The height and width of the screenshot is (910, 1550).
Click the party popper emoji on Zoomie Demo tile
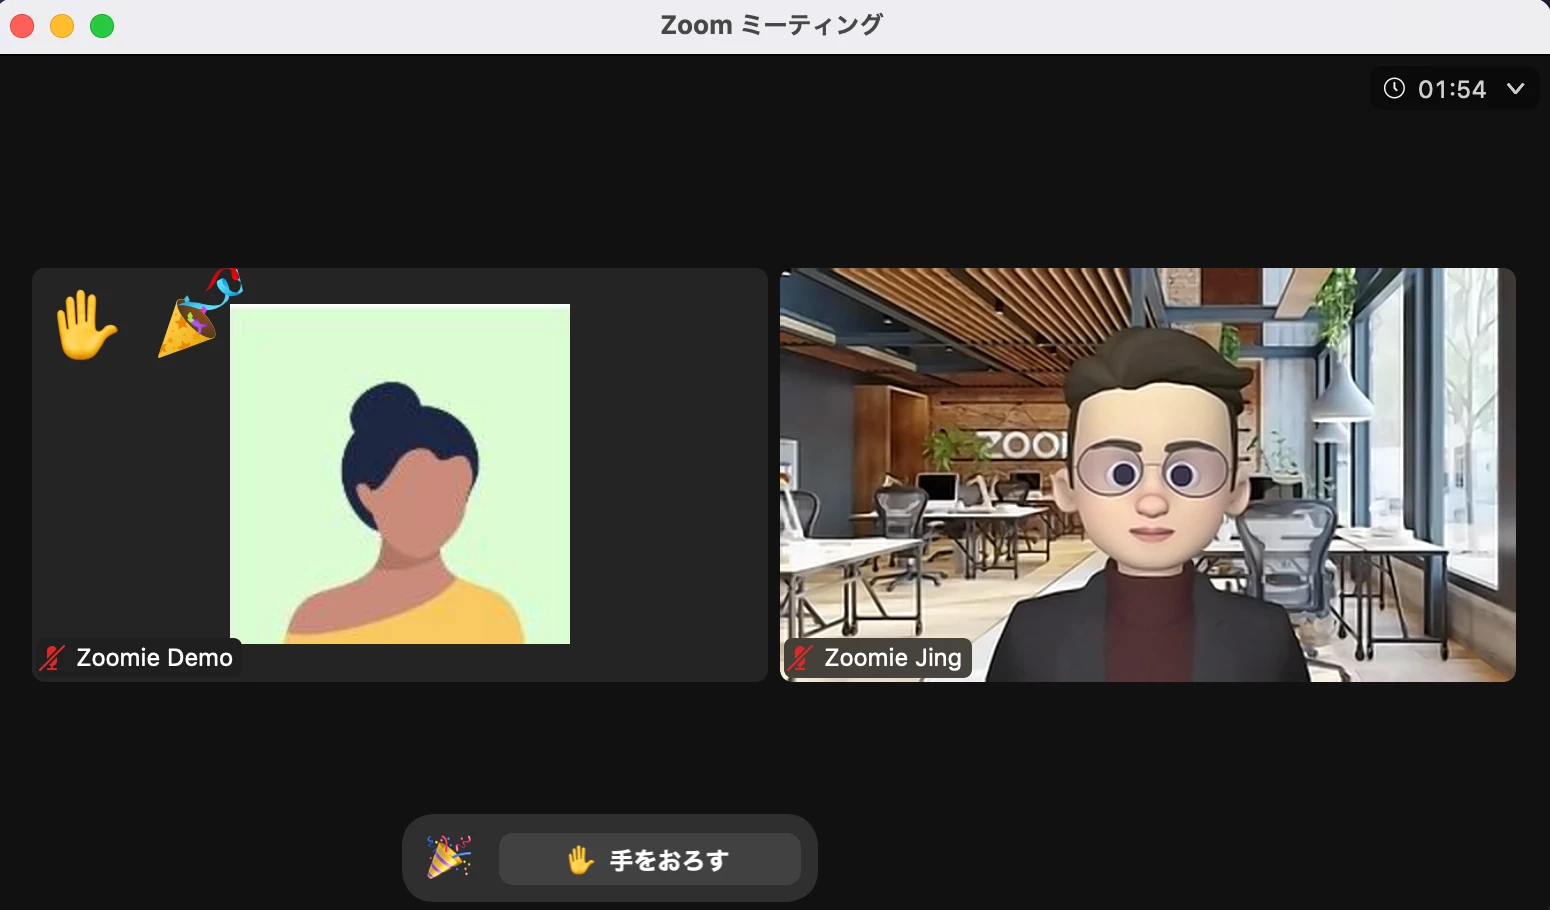(x=200, y=313)
